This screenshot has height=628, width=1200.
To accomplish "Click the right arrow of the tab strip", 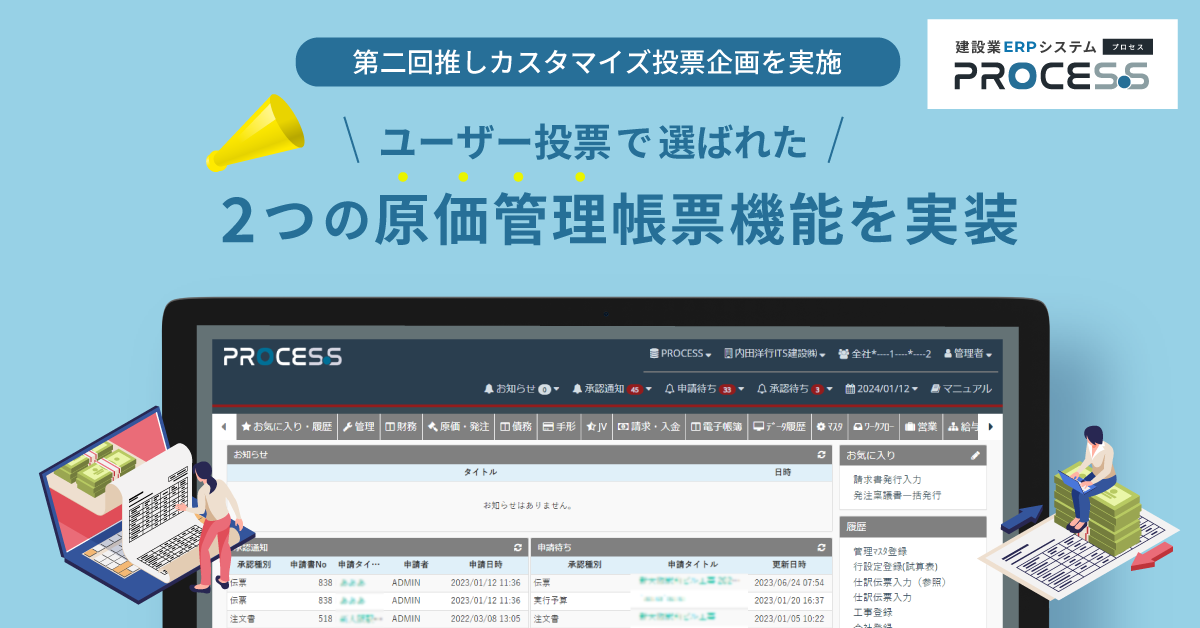I will coord(991,426).
